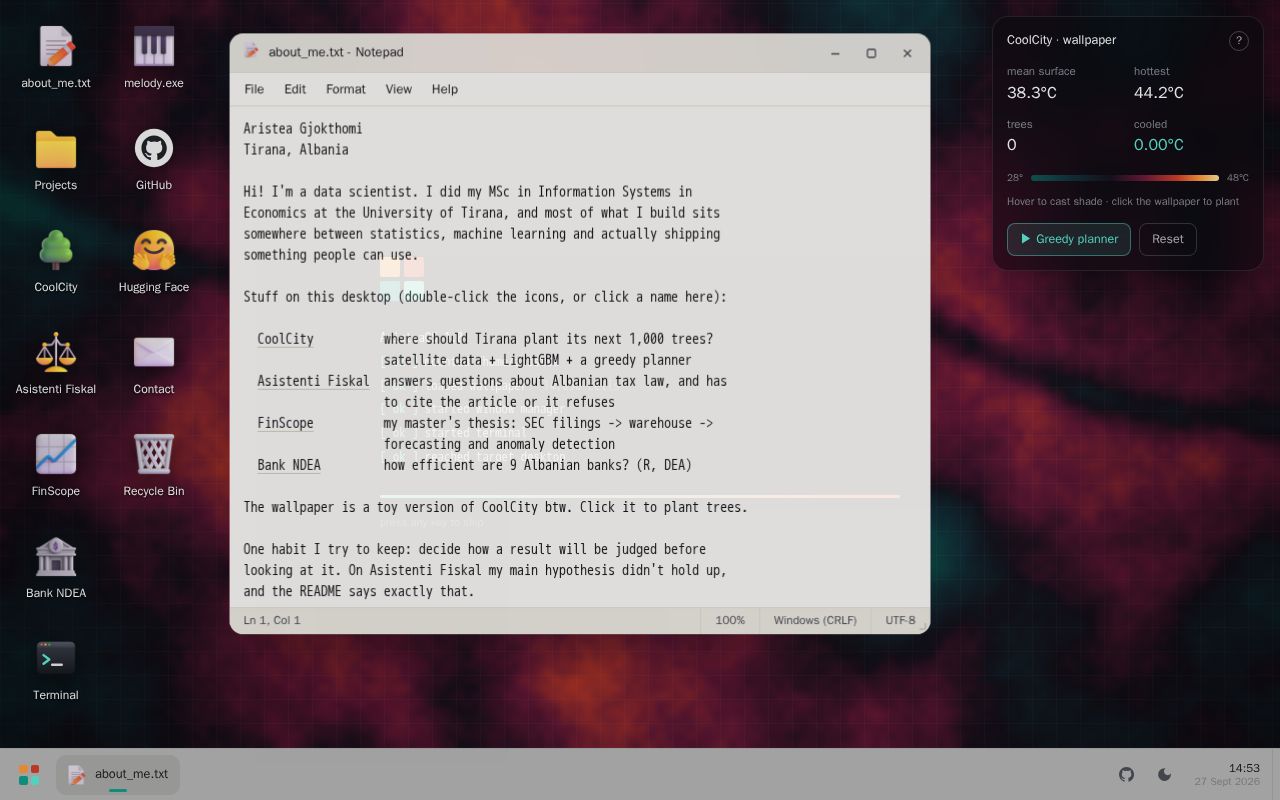1280x800 pixels.
Task: Click the cooled 0.00°C value
Action: coord(1159,145)
